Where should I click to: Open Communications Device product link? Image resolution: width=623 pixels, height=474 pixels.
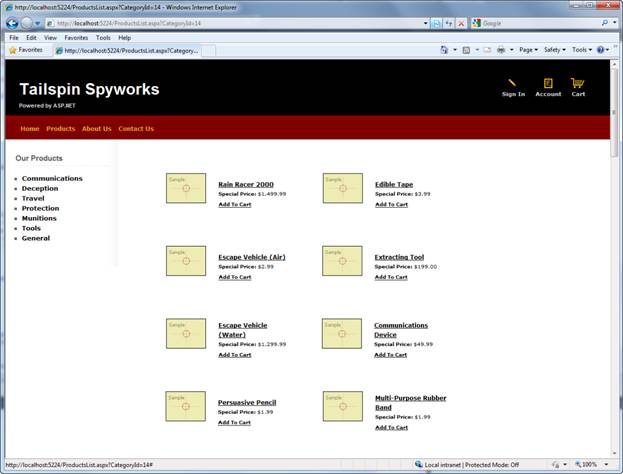tap(401, 330)
